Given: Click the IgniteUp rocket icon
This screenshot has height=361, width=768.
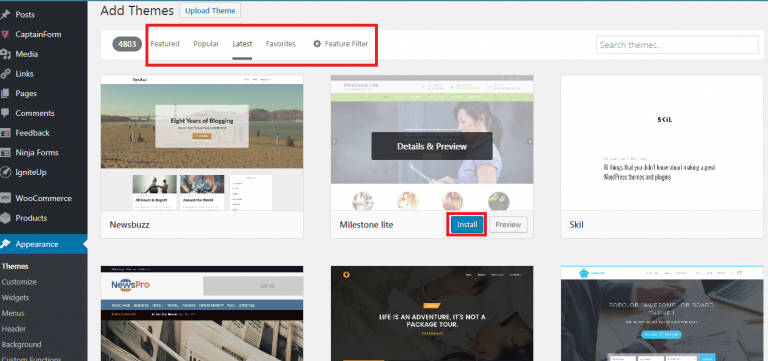Looking at the screenshot, I should [5, 172].
